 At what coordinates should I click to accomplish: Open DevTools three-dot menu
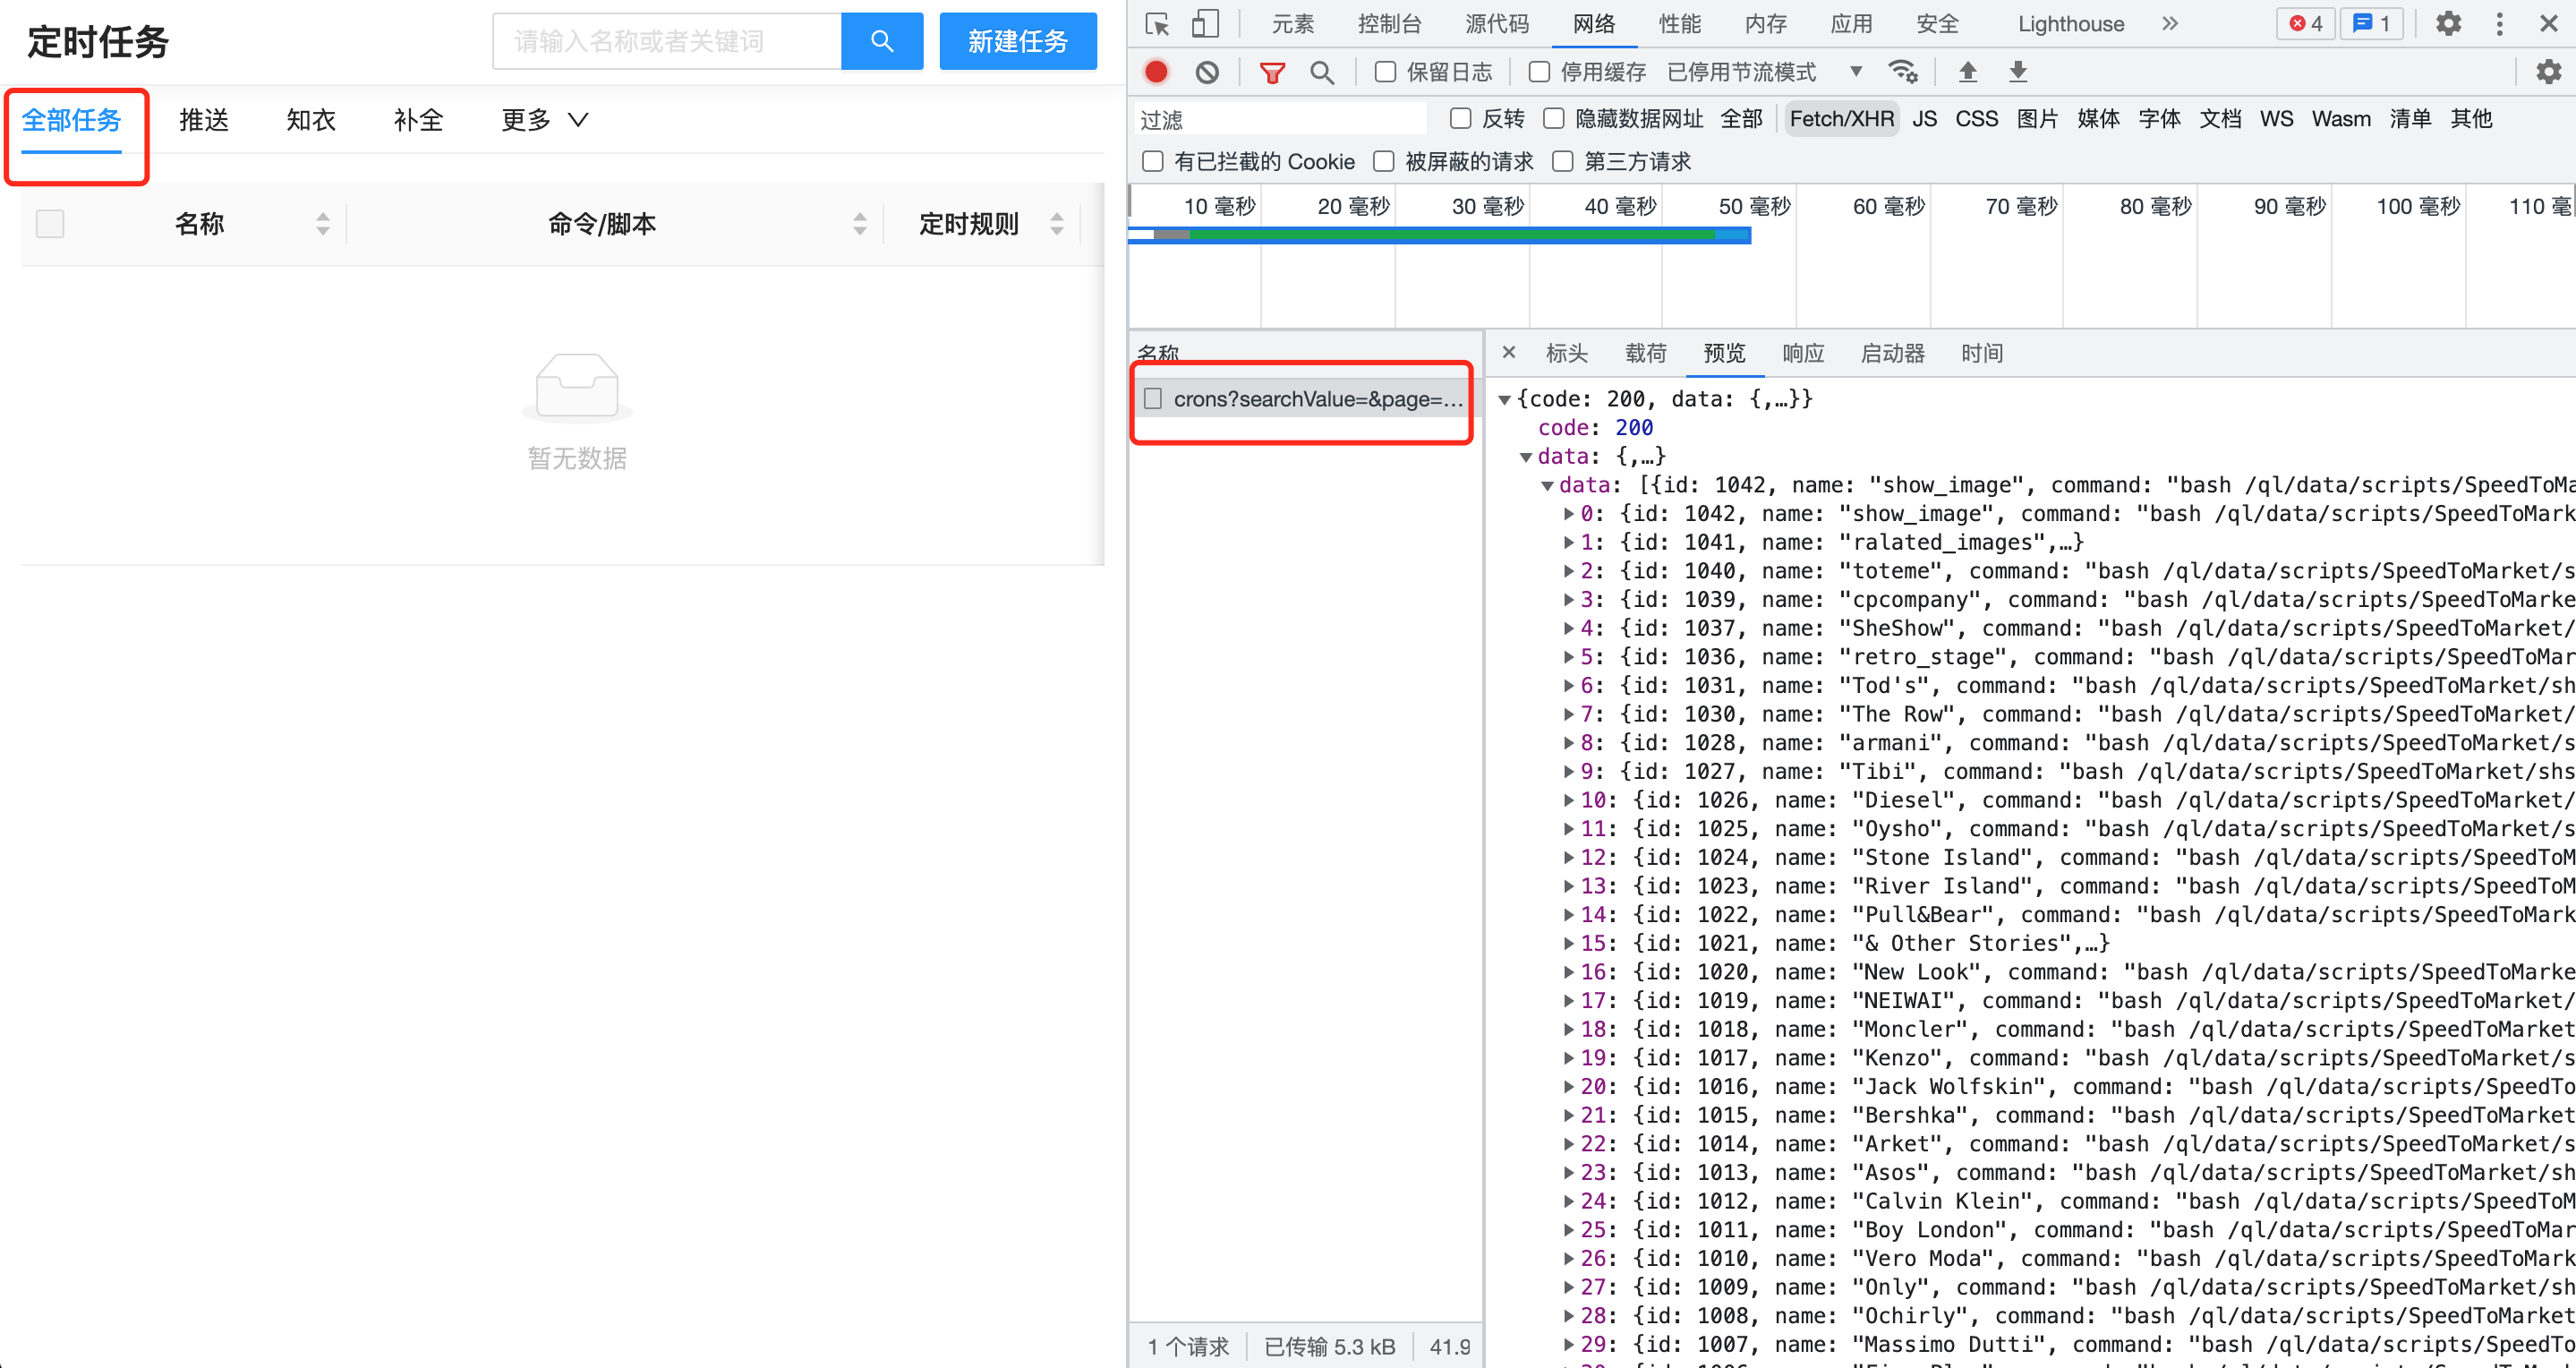coord(2499,24)
